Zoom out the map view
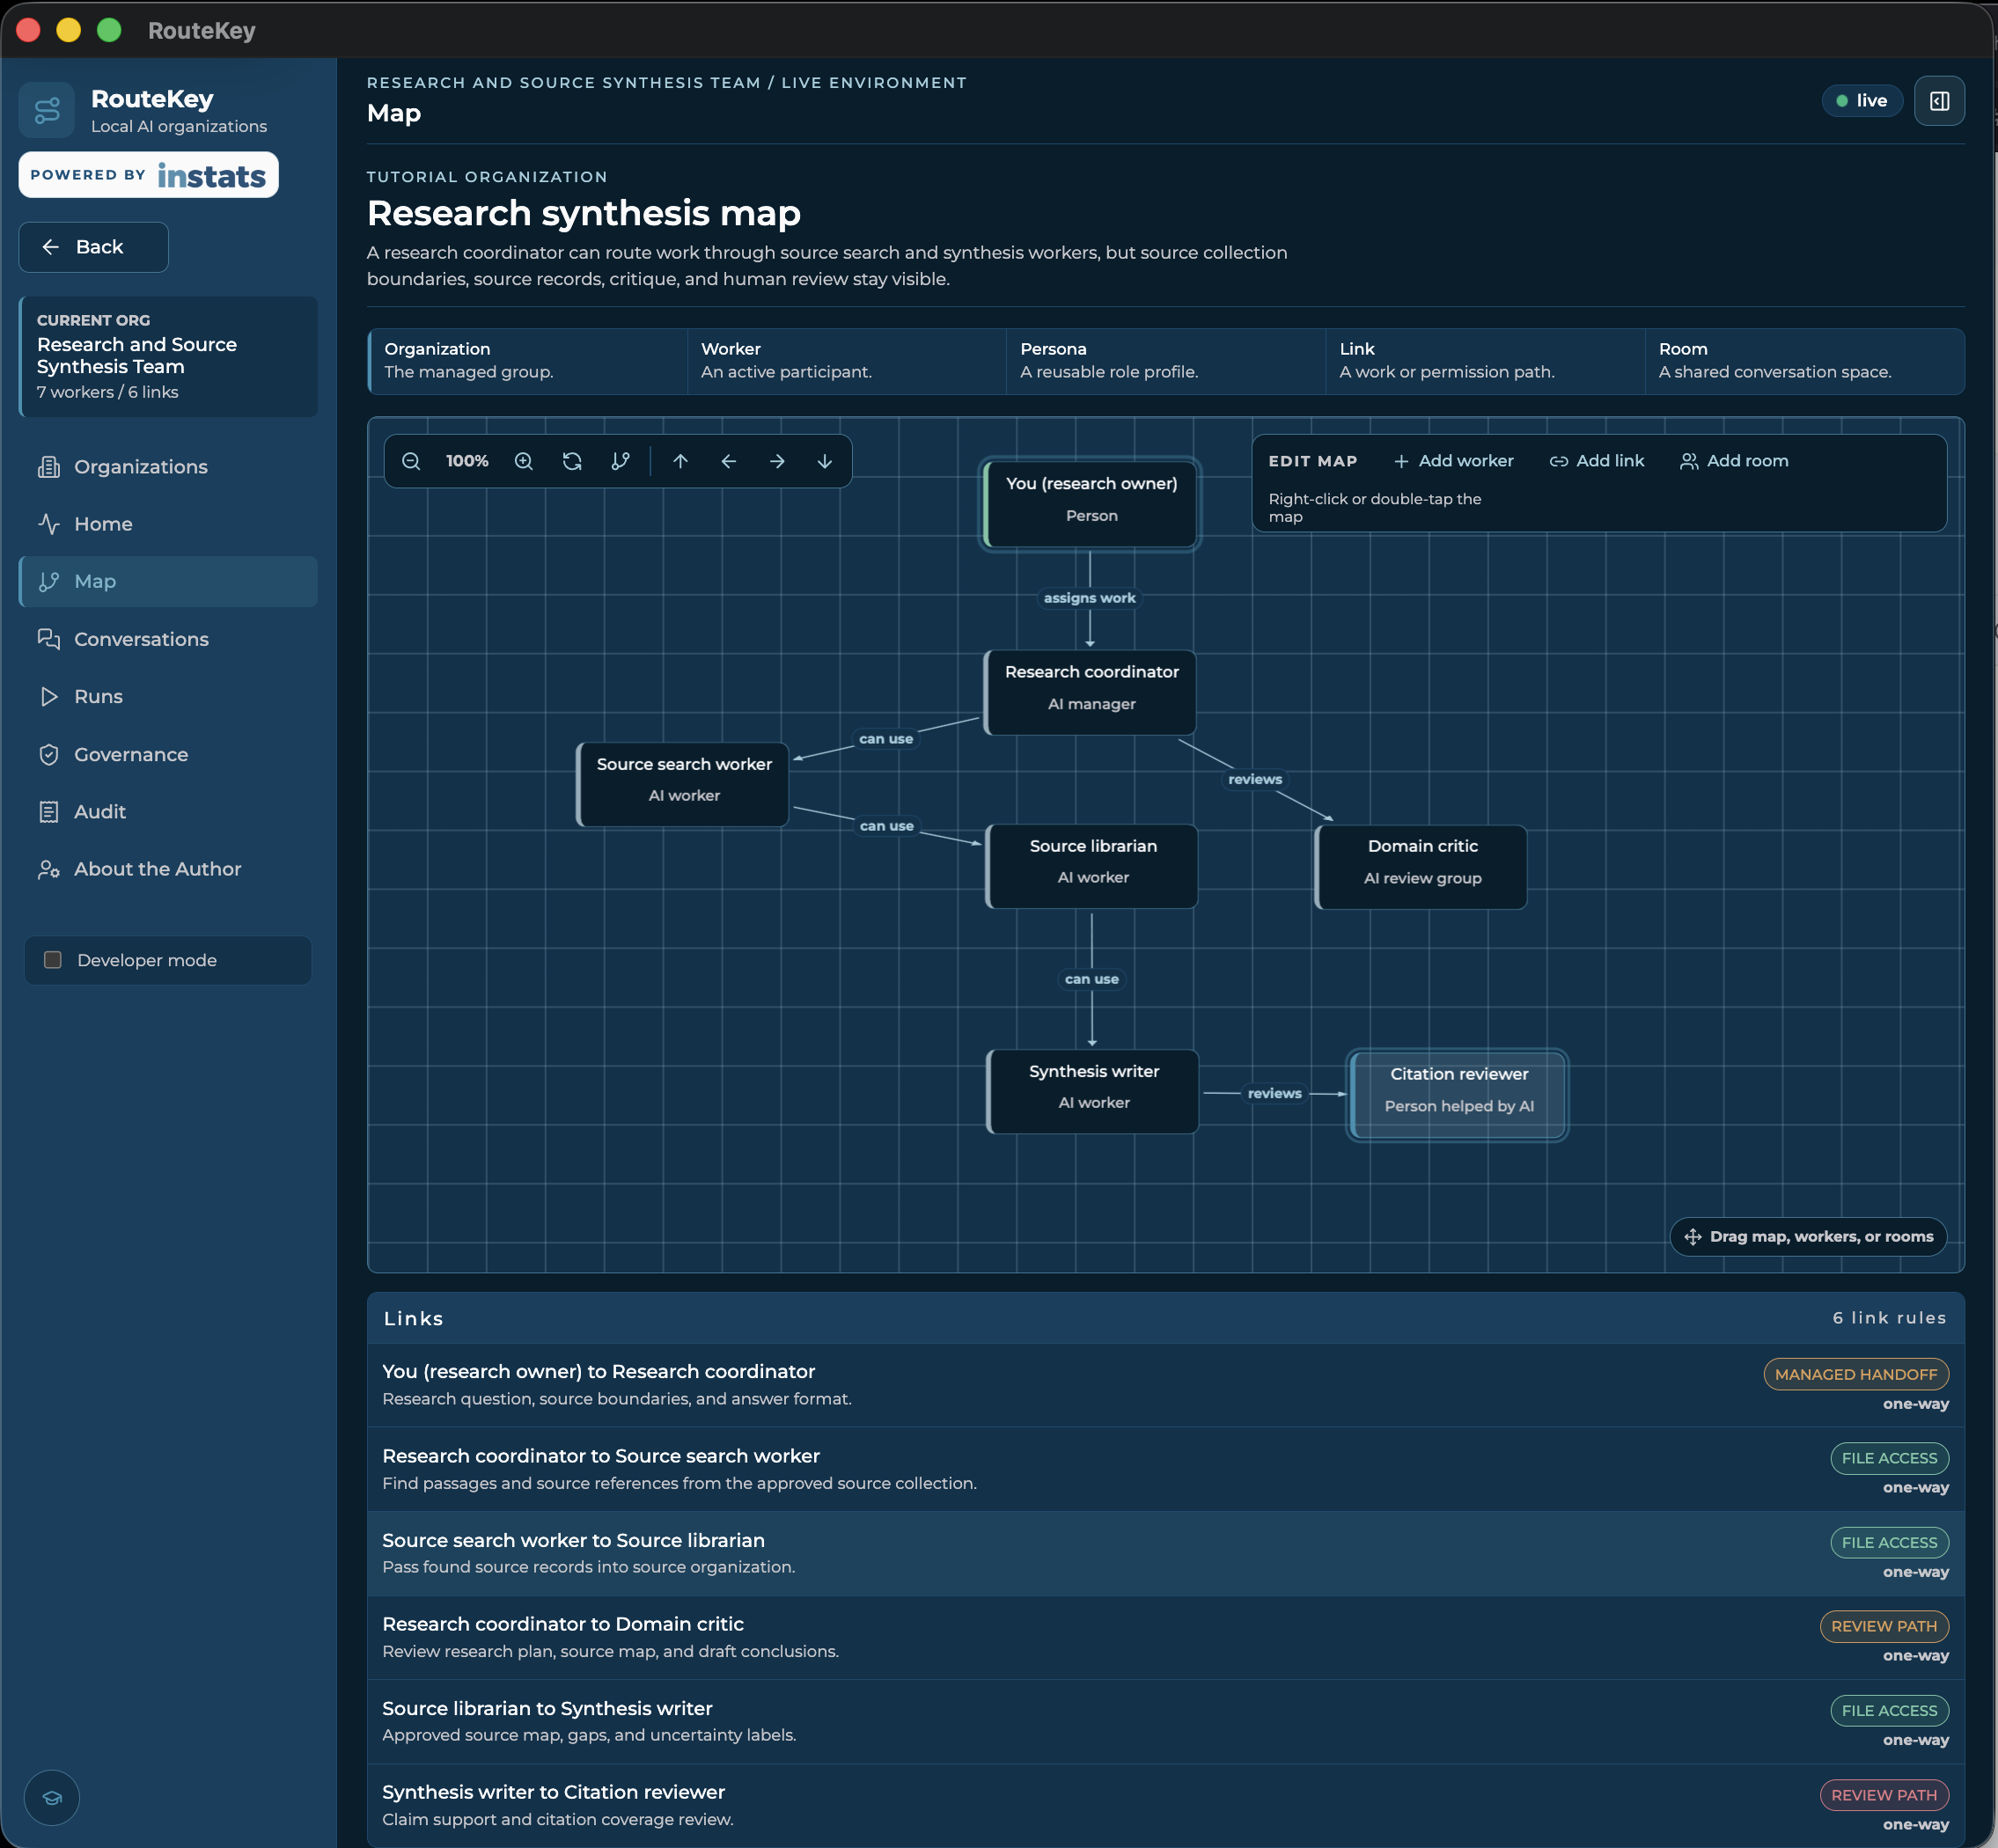This screenshot has height=1848, width=1998. pos(411,461)
